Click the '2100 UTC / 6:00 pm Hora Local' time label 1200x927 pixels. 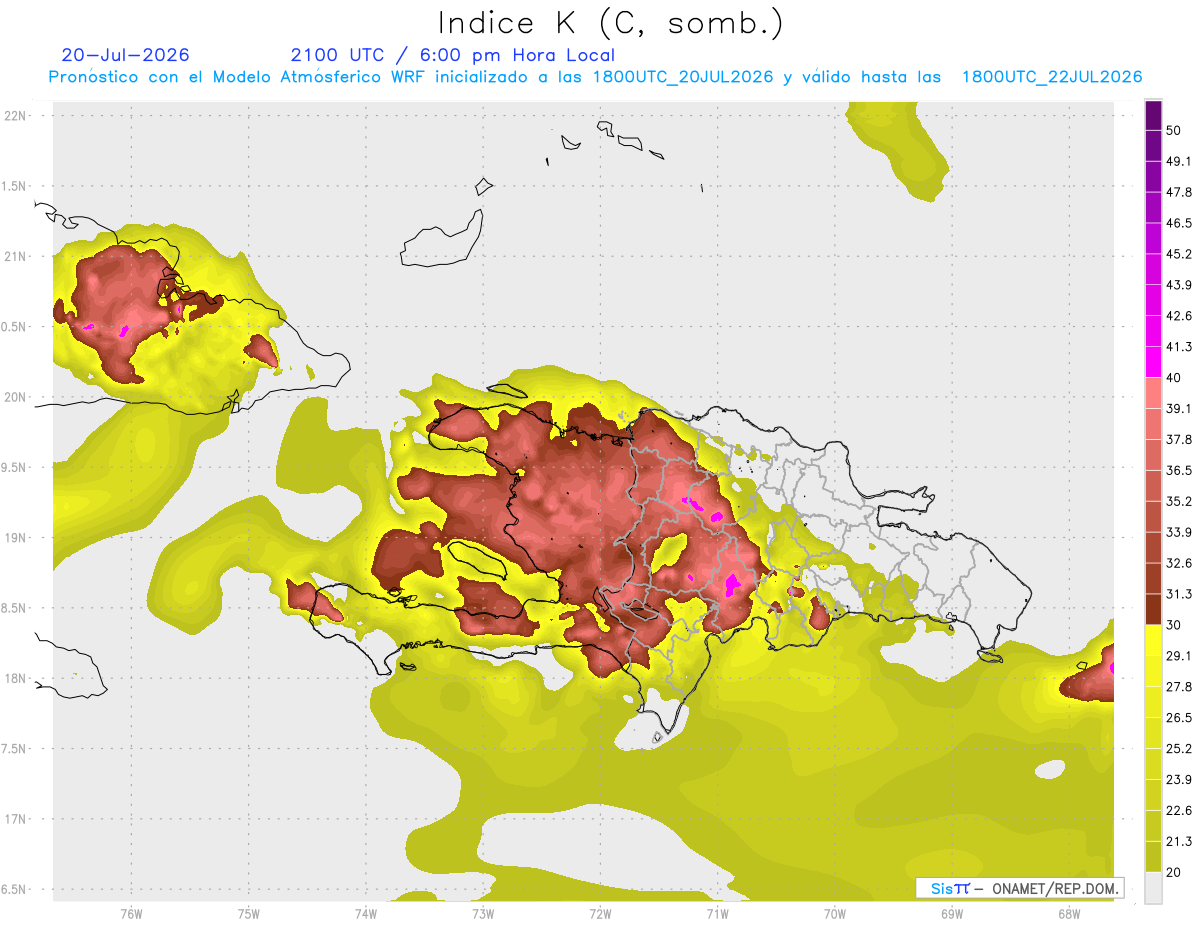tap(453, 55)
